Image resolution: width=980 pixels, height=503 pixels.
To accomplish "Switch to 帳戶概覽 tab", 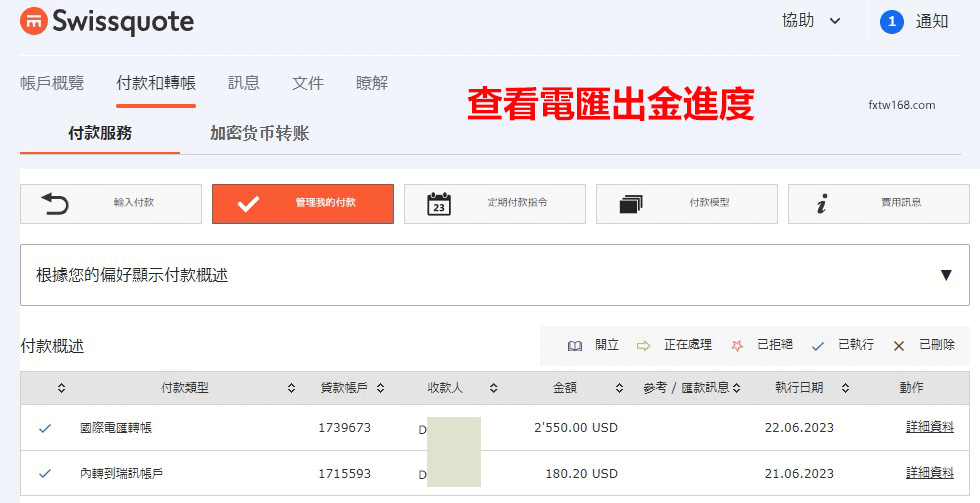I will (52, 83).
